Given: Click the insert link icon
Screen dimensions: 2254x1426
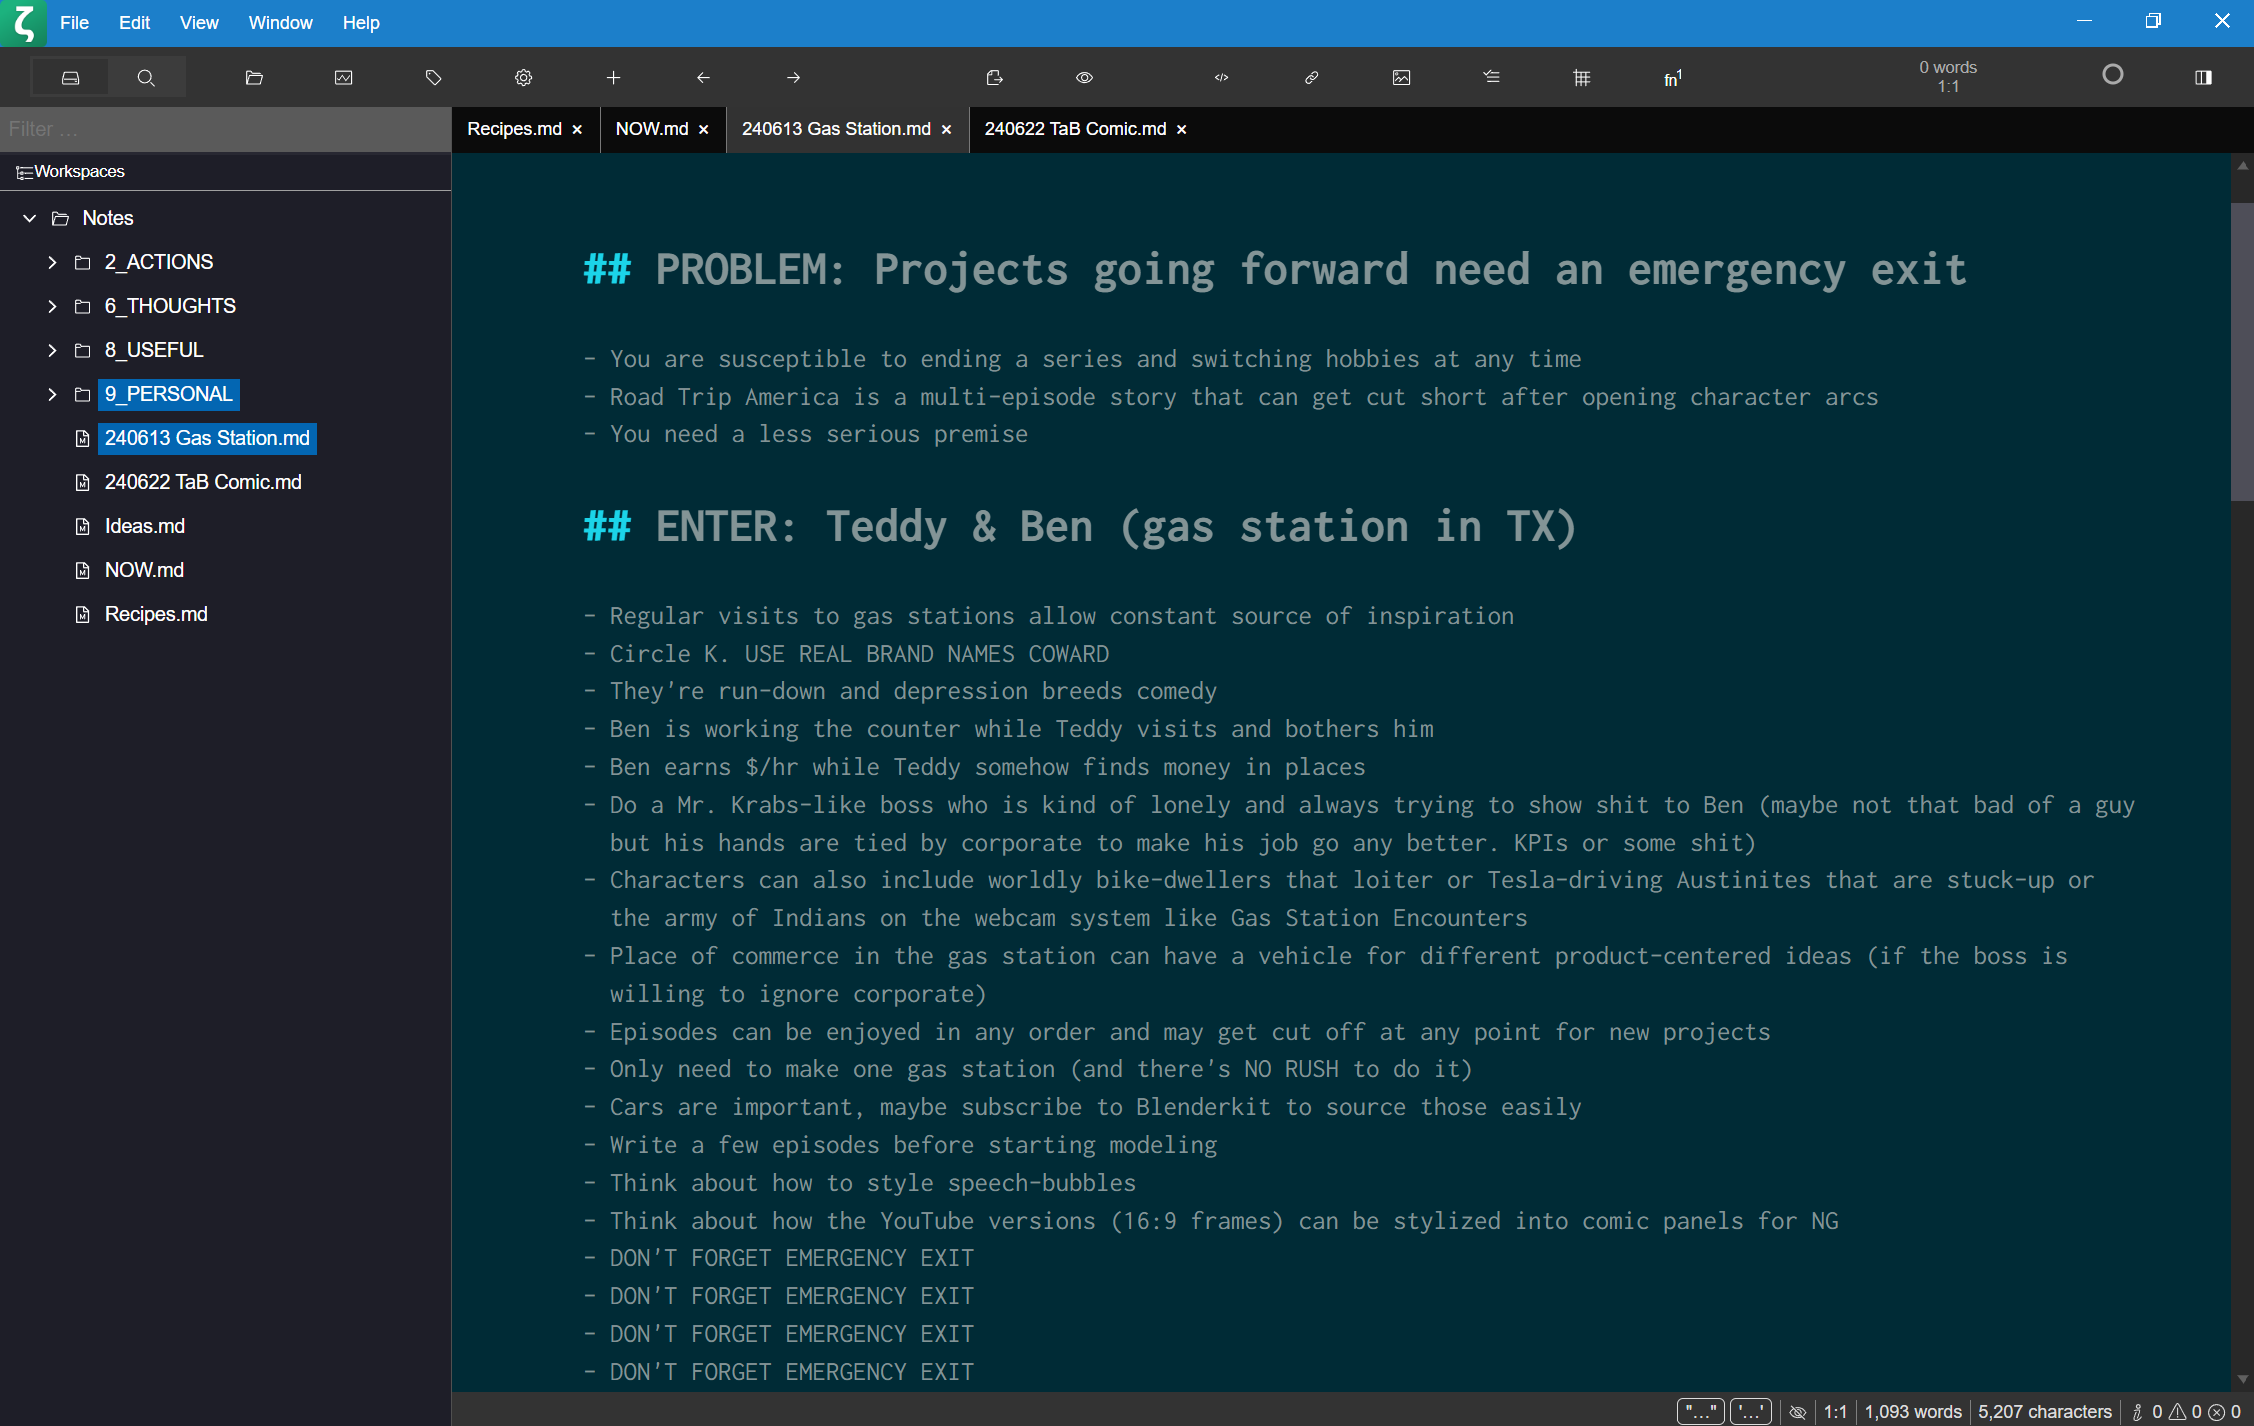Looking at the screenshot, I should click(1311, 78).
